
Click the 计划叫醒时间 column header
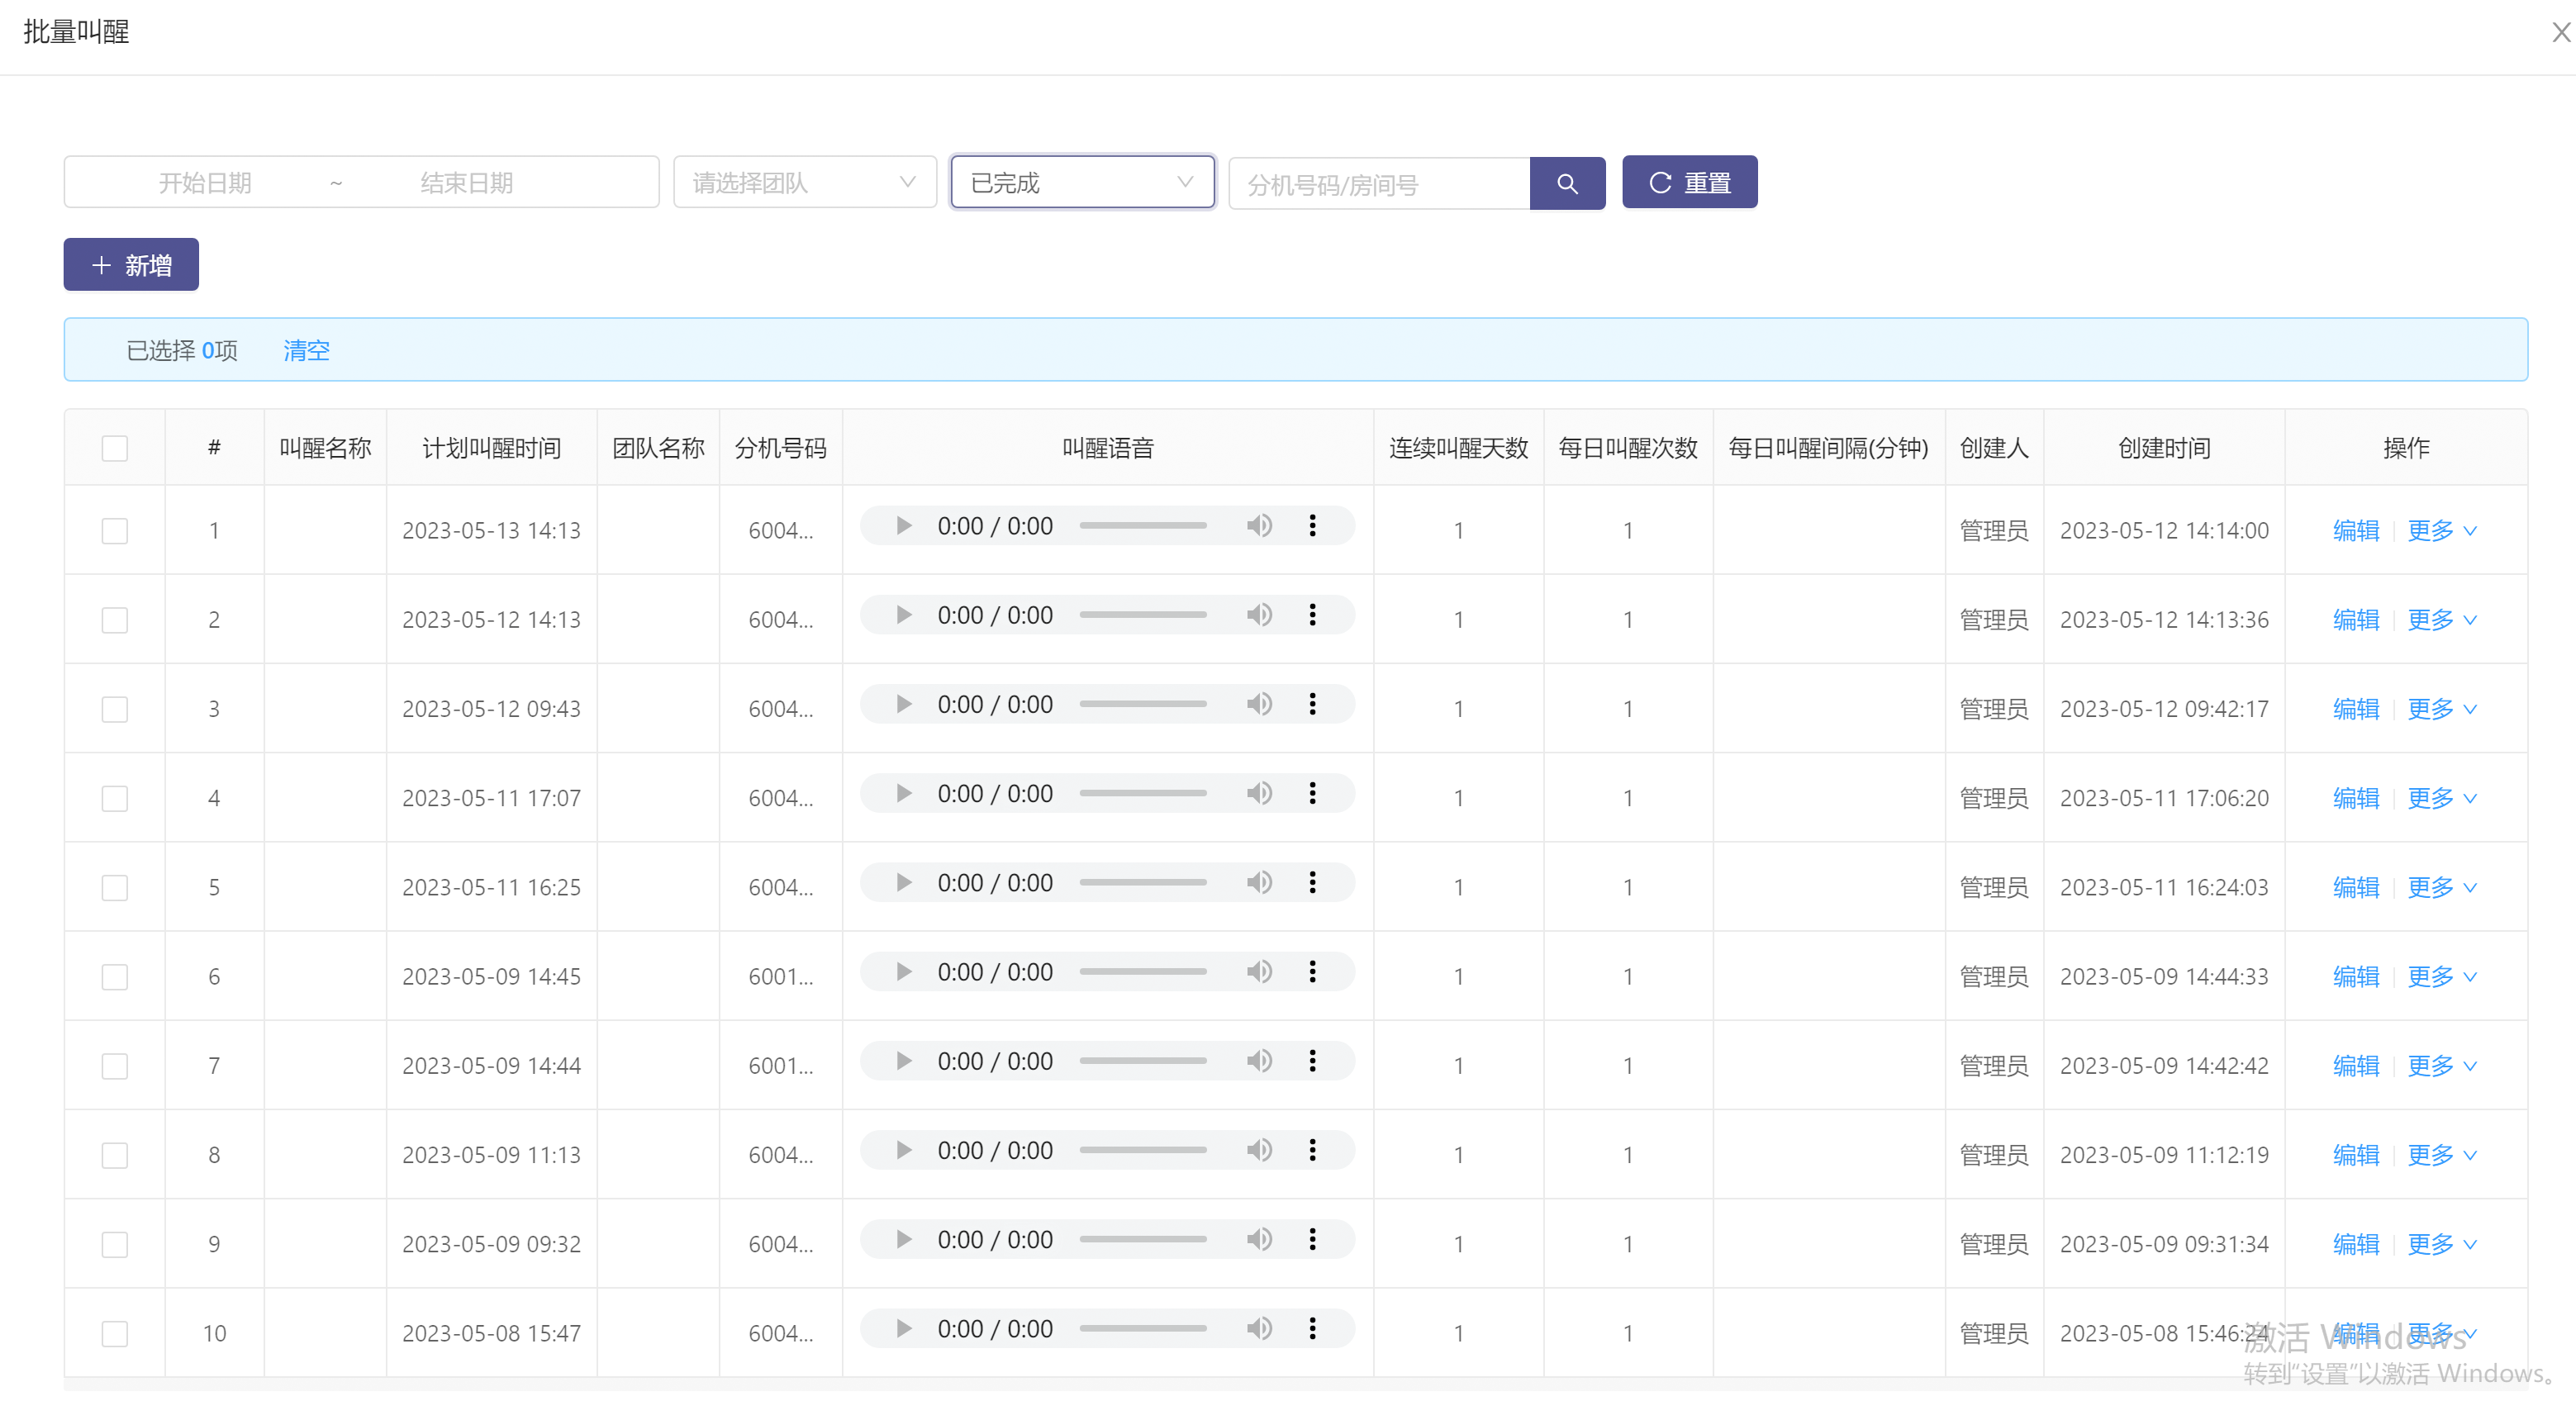[491, 448]
